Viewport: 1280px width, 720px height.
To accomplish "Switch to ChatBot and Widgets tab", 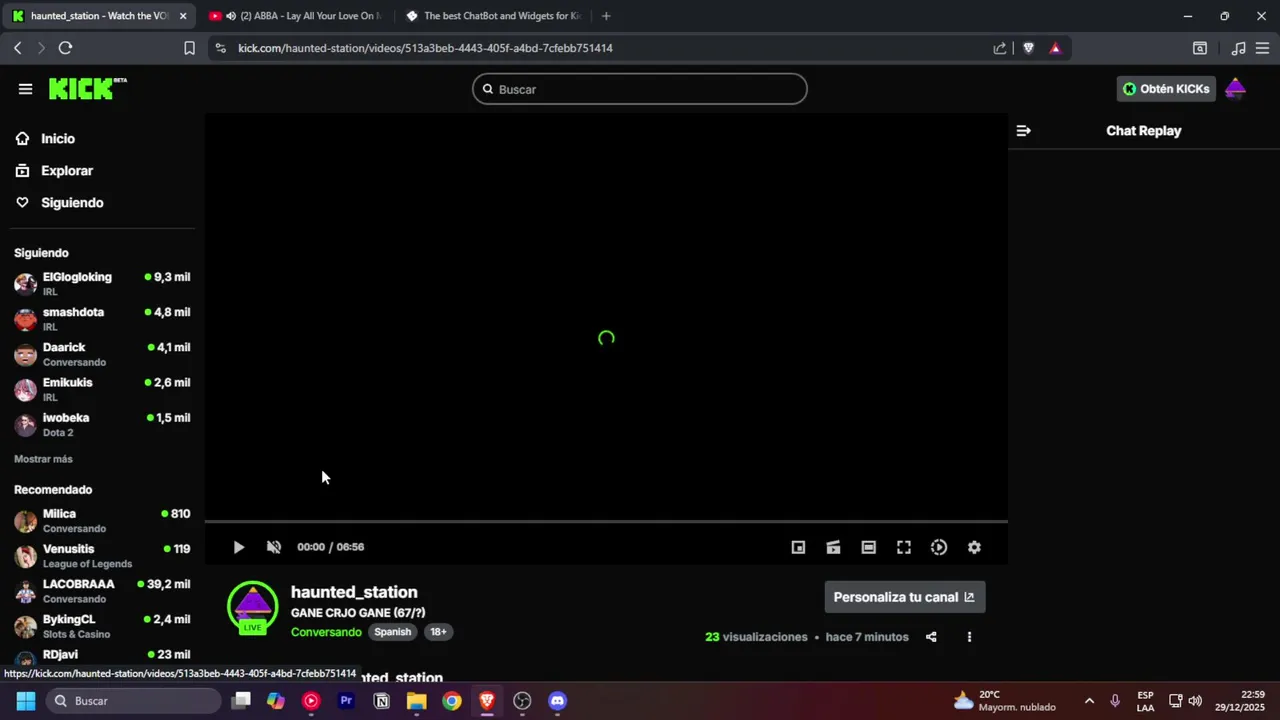I will [x=495, y=16].
